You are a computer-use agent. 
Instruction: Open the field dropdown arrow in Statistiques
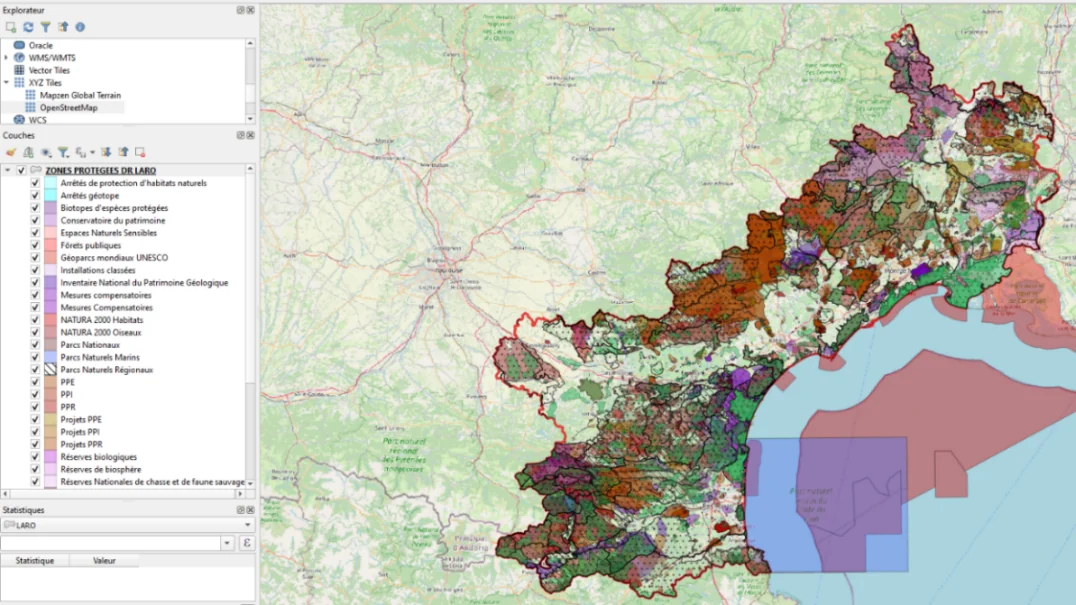227,543
